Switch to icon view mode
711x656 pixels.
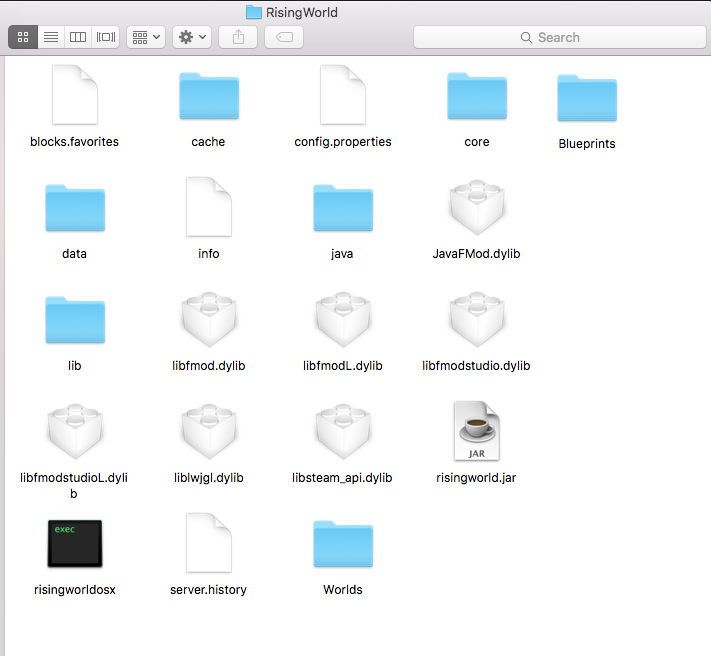coord(23,37)
